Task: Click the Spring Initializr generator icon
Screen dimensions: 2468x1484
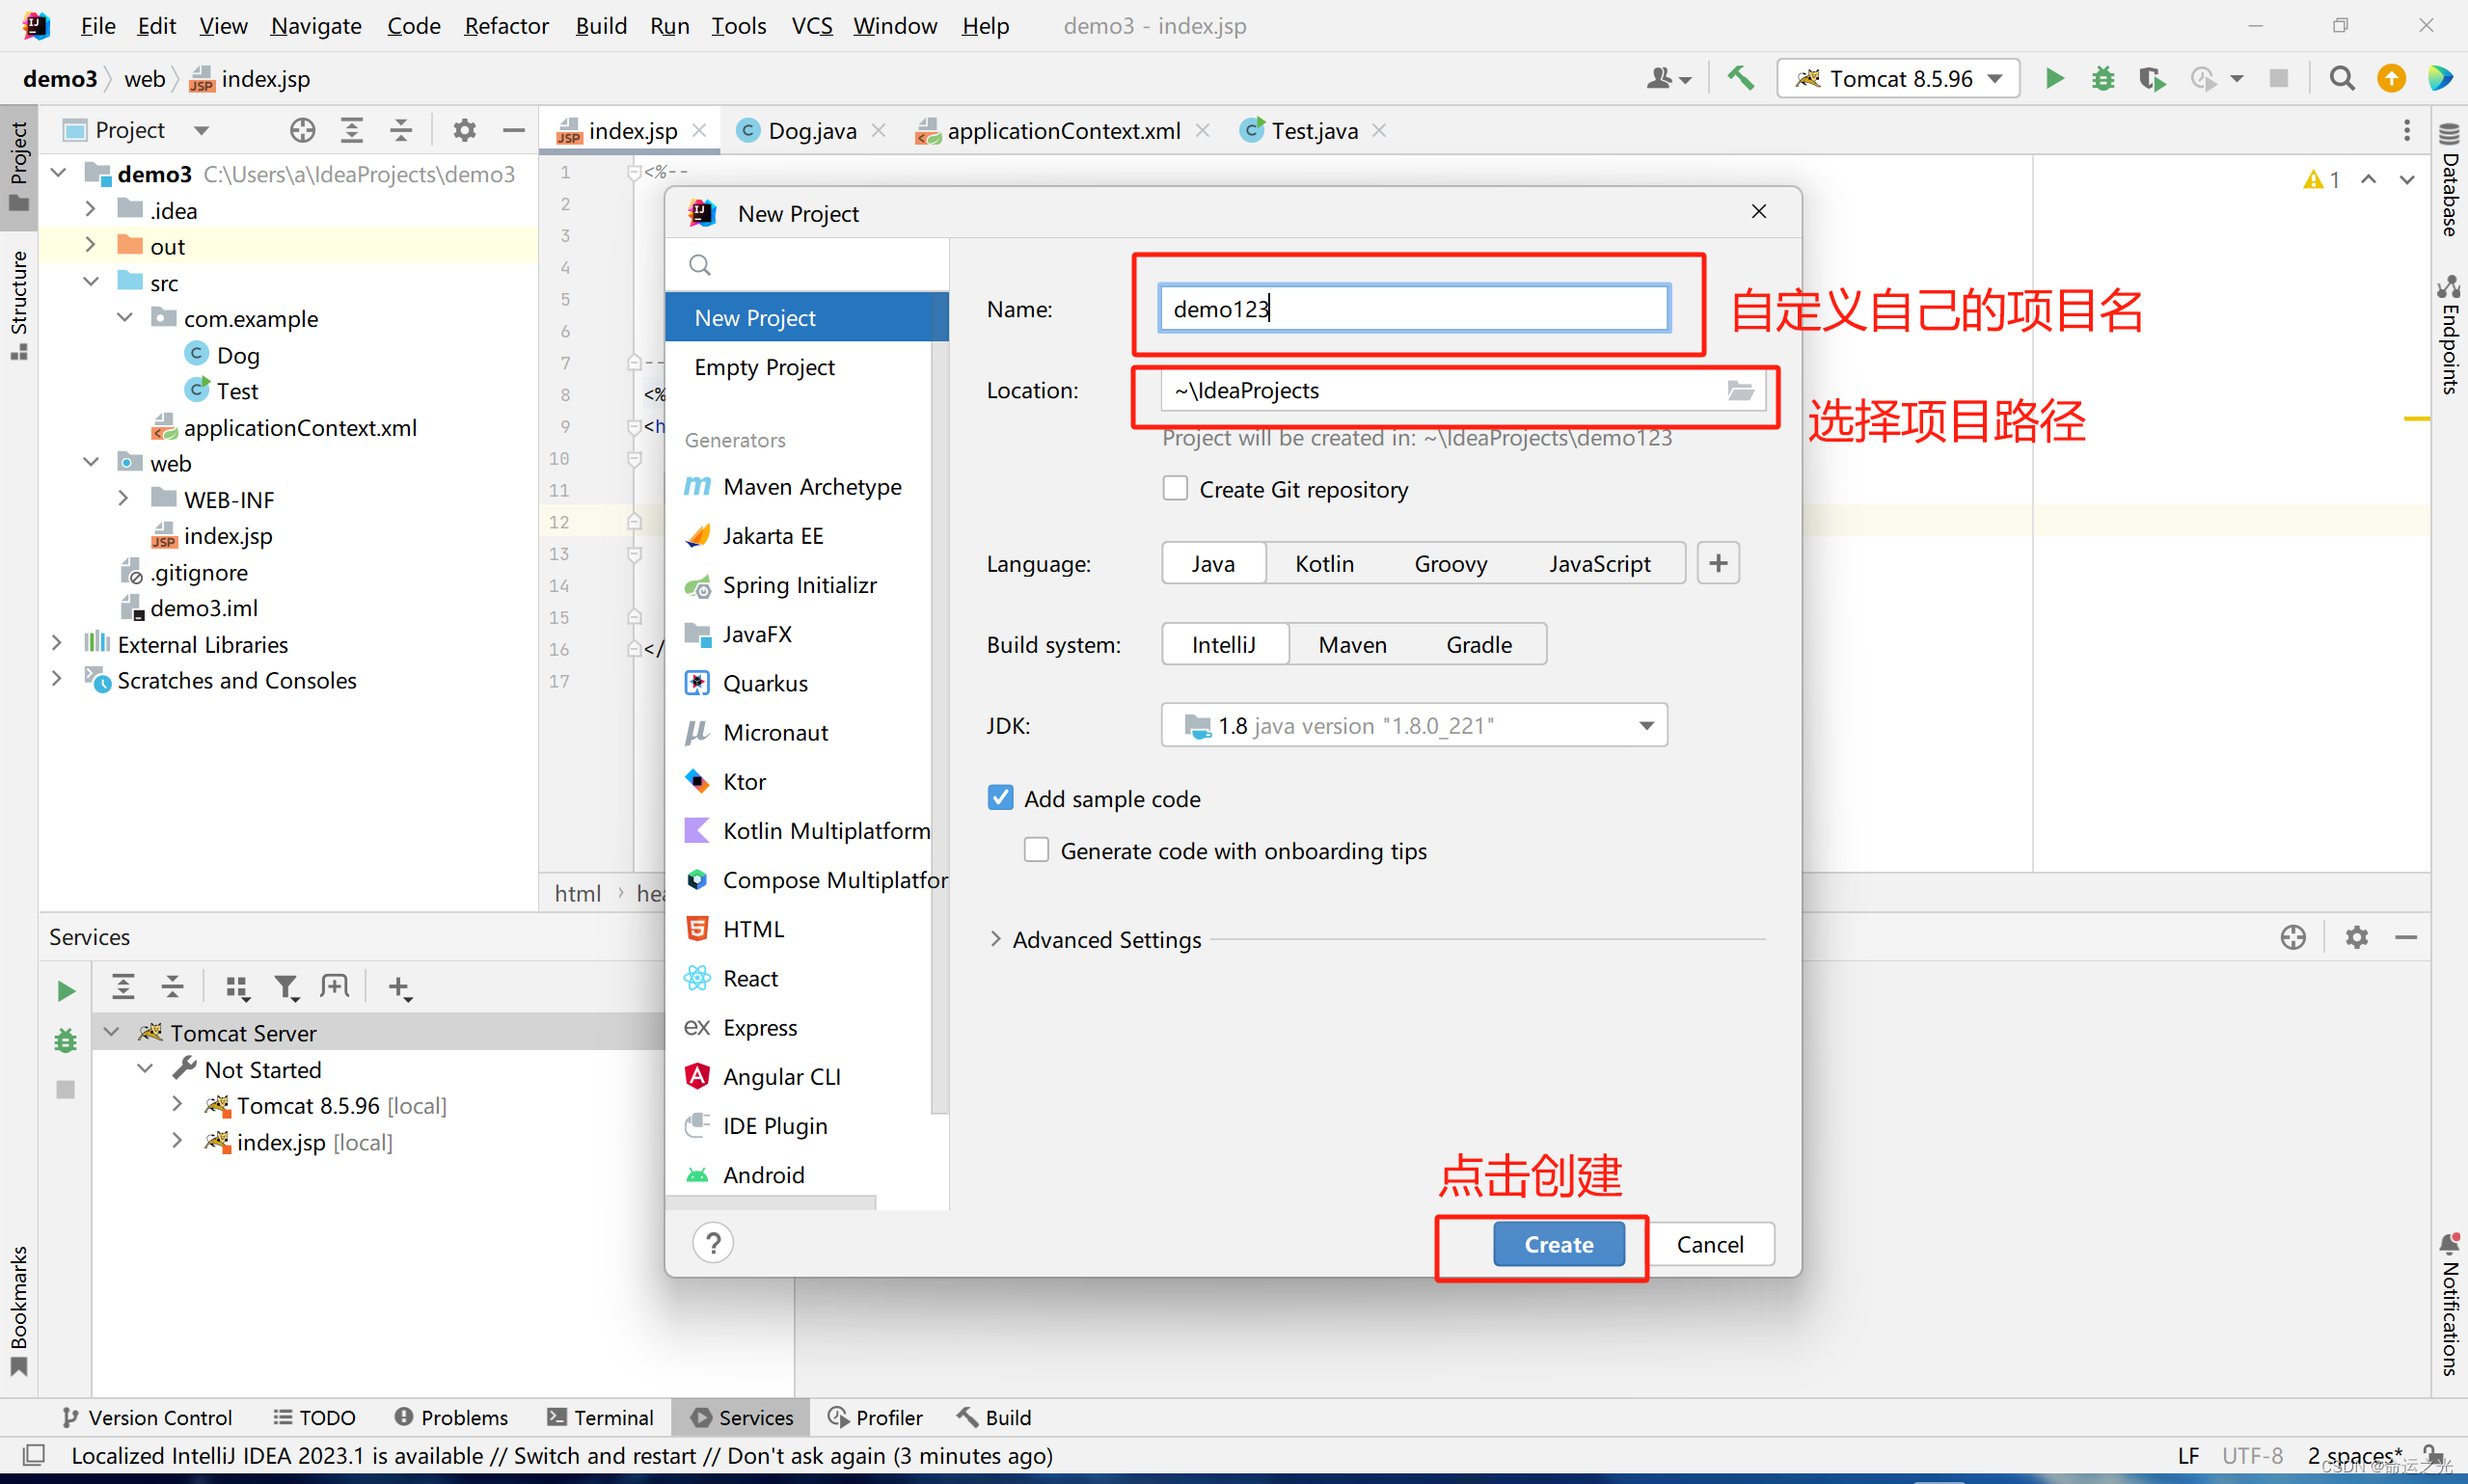Action: (x=698, y=585)
